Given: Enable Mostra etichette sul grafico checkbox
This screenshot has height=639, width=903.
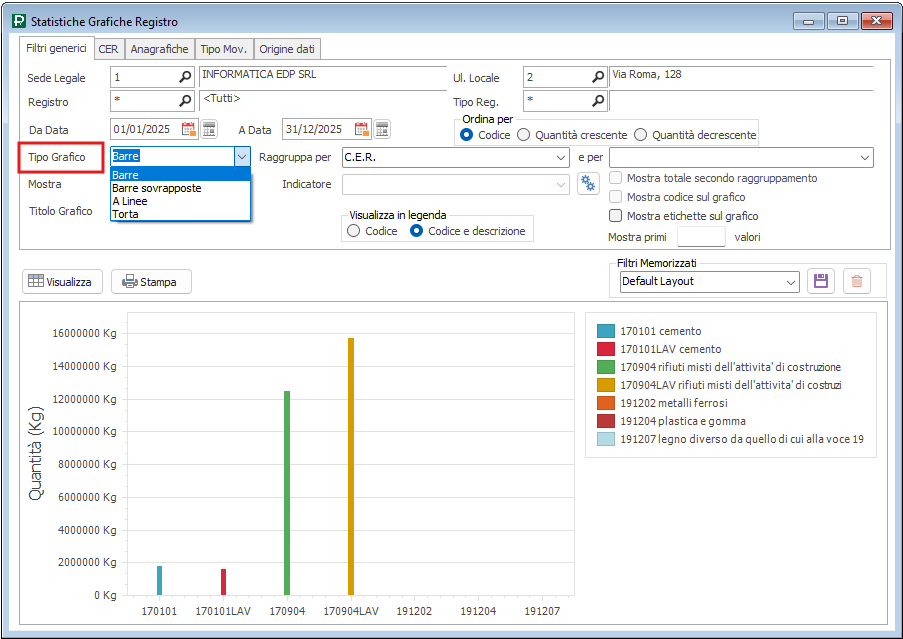Looking at the screenshot, I should pyautogui.click(x=616, y=215).
